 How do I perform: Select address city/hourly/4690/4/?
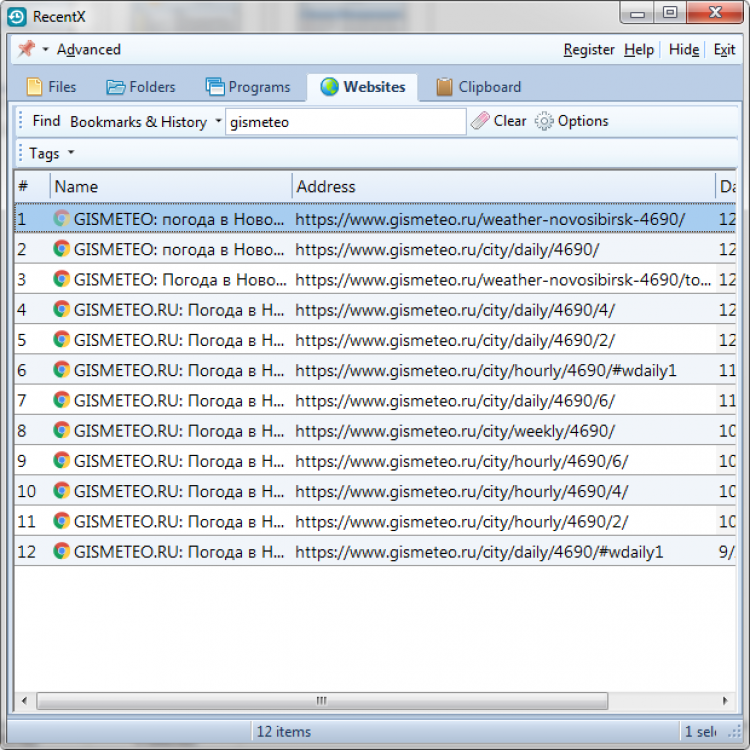pos(462,491)
